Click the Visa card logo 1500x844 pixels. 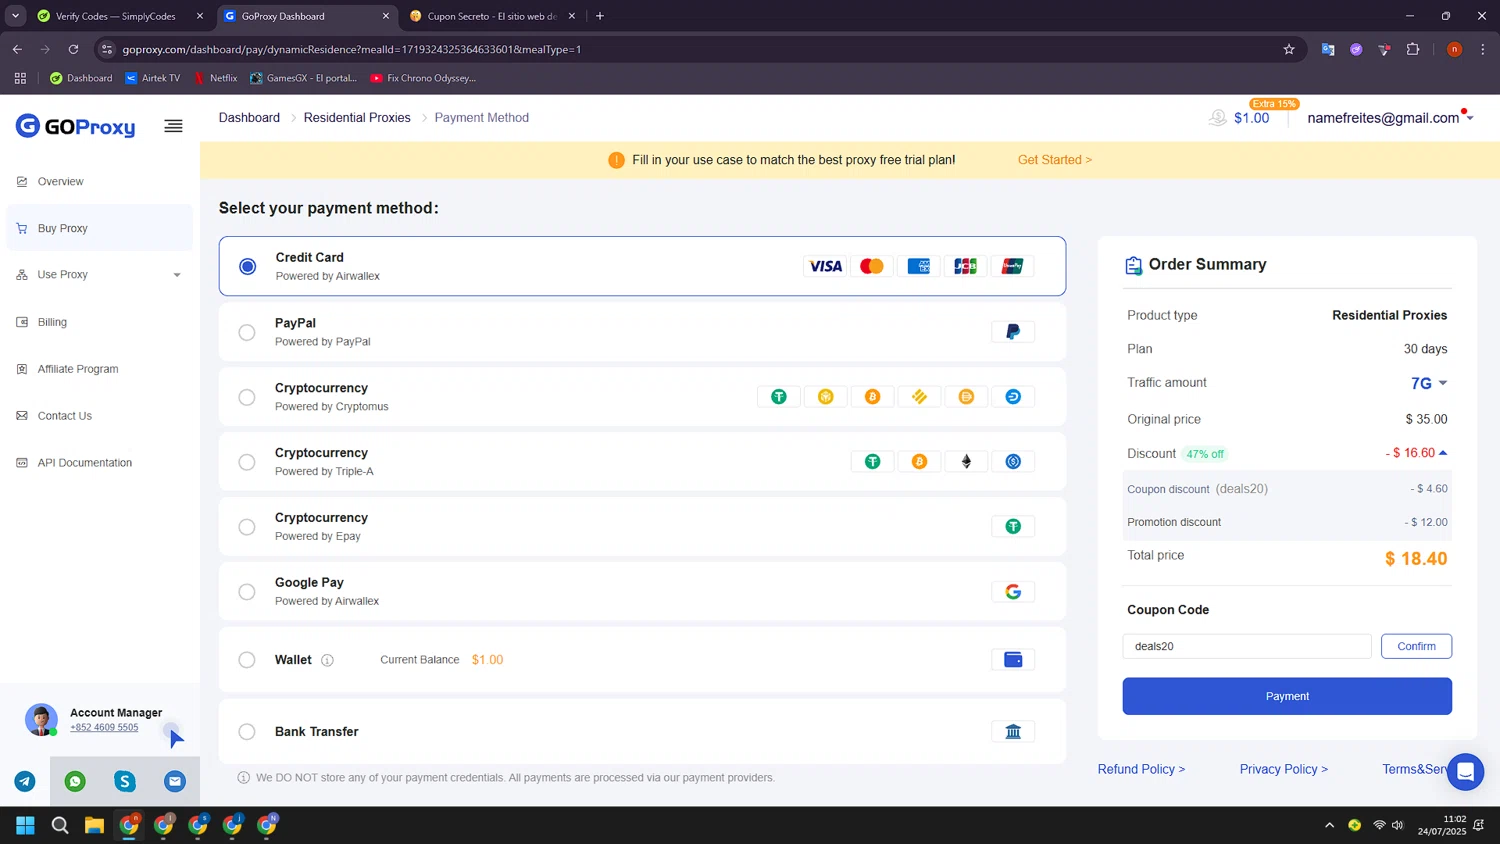825,266
